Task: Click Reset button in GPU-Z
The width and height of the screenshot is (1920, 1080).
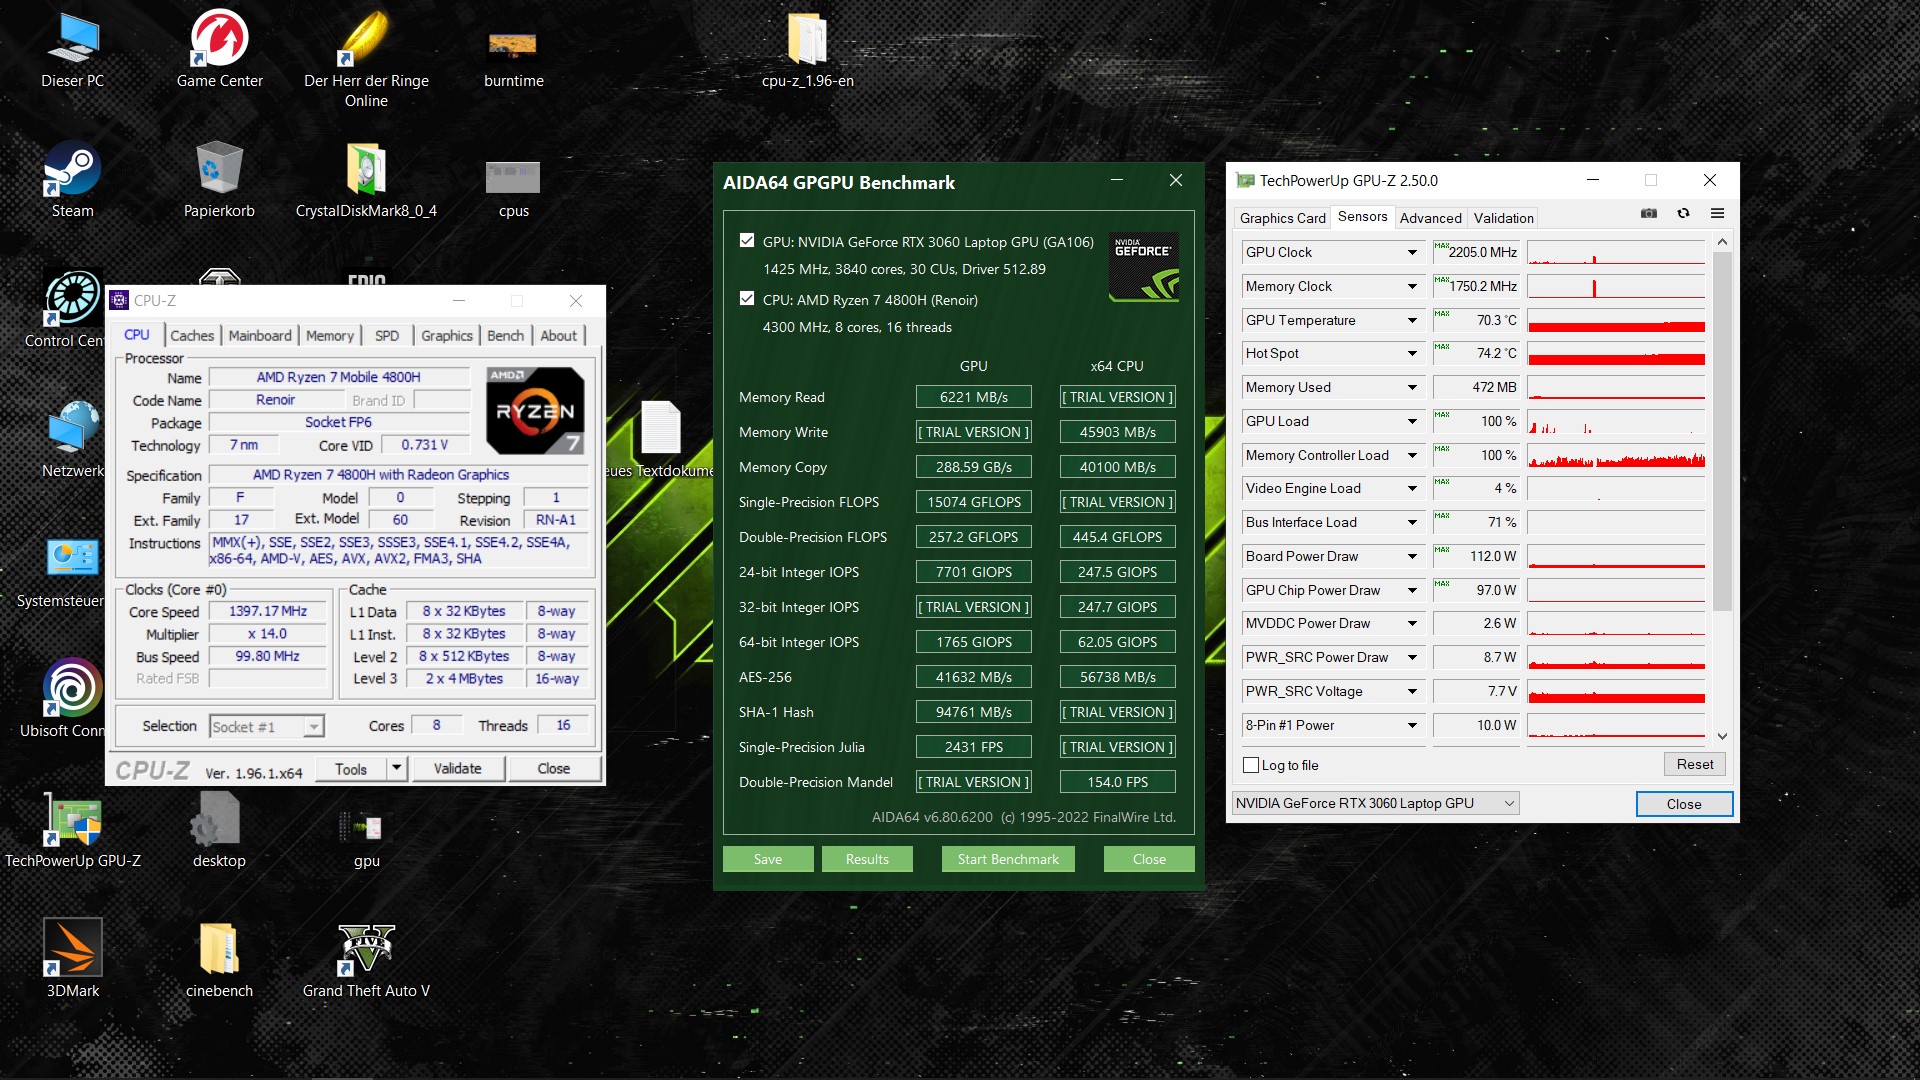Action: pyautogui.click(x=1694, y=764)
